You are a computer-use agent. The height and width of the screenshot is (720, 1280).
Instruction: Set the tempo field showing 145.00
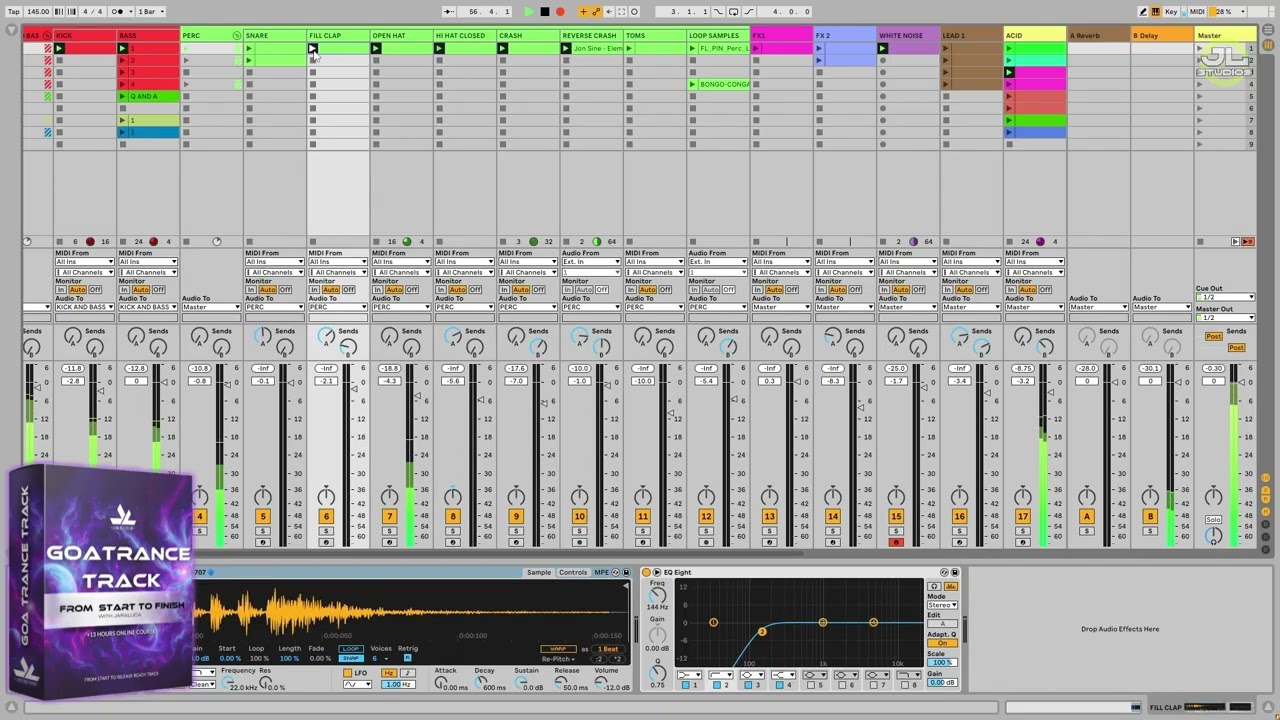click(x=37, y=12)
